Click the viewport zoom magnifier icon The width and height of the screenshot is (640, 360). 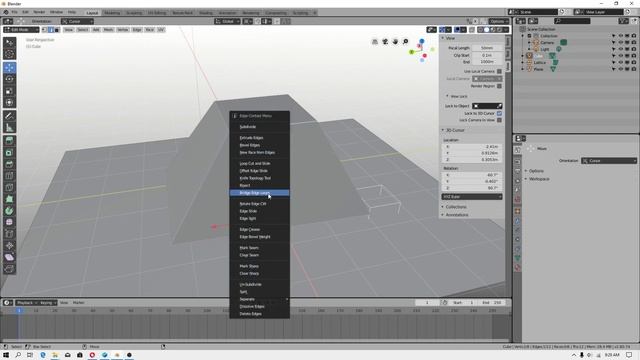tap(405, 42)
